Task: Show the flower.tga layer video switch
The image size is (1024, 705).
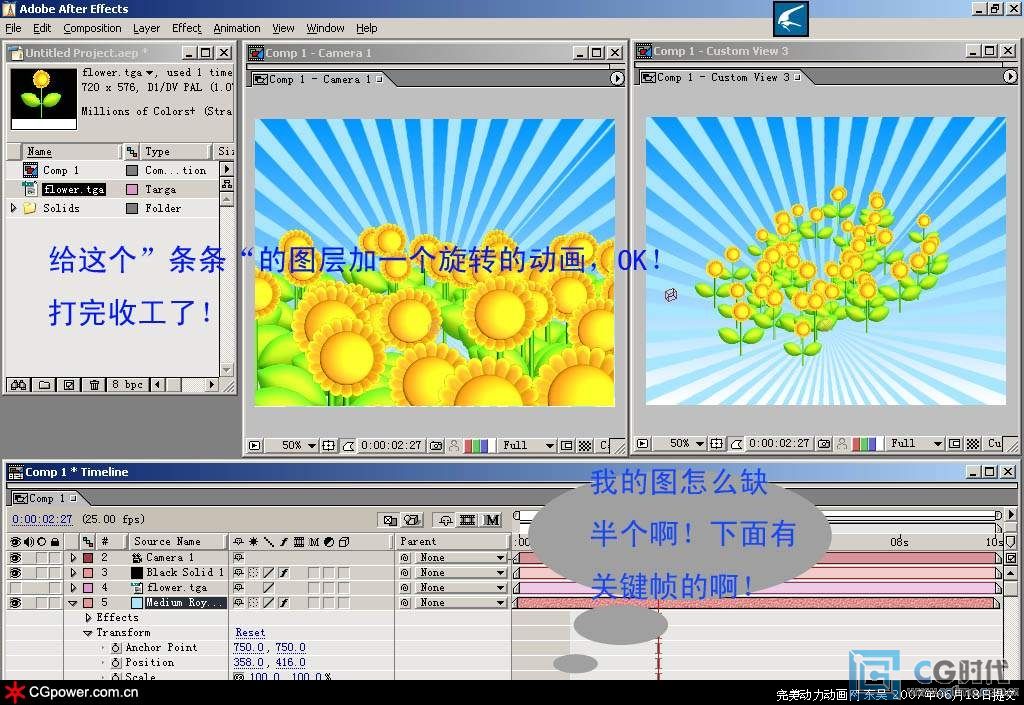Action: click(15, 588)
